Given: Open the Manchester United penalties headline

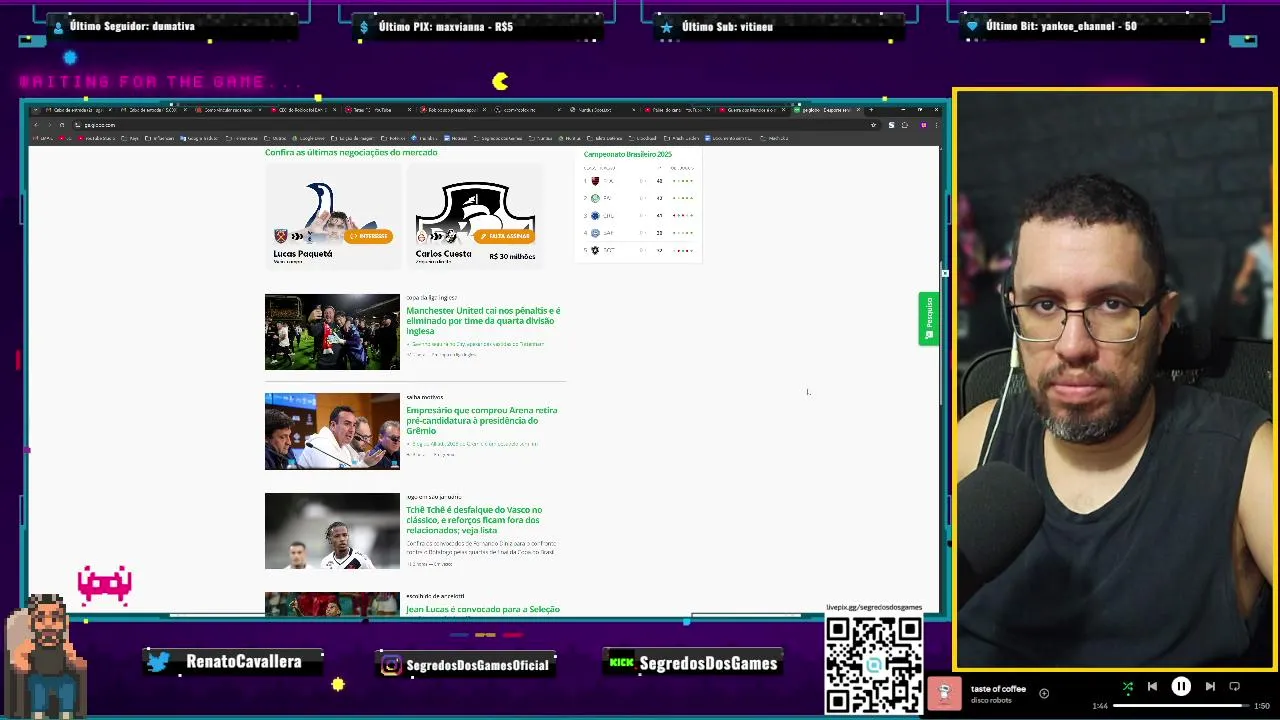Looking at the screenshot, I should click(483, 320).
